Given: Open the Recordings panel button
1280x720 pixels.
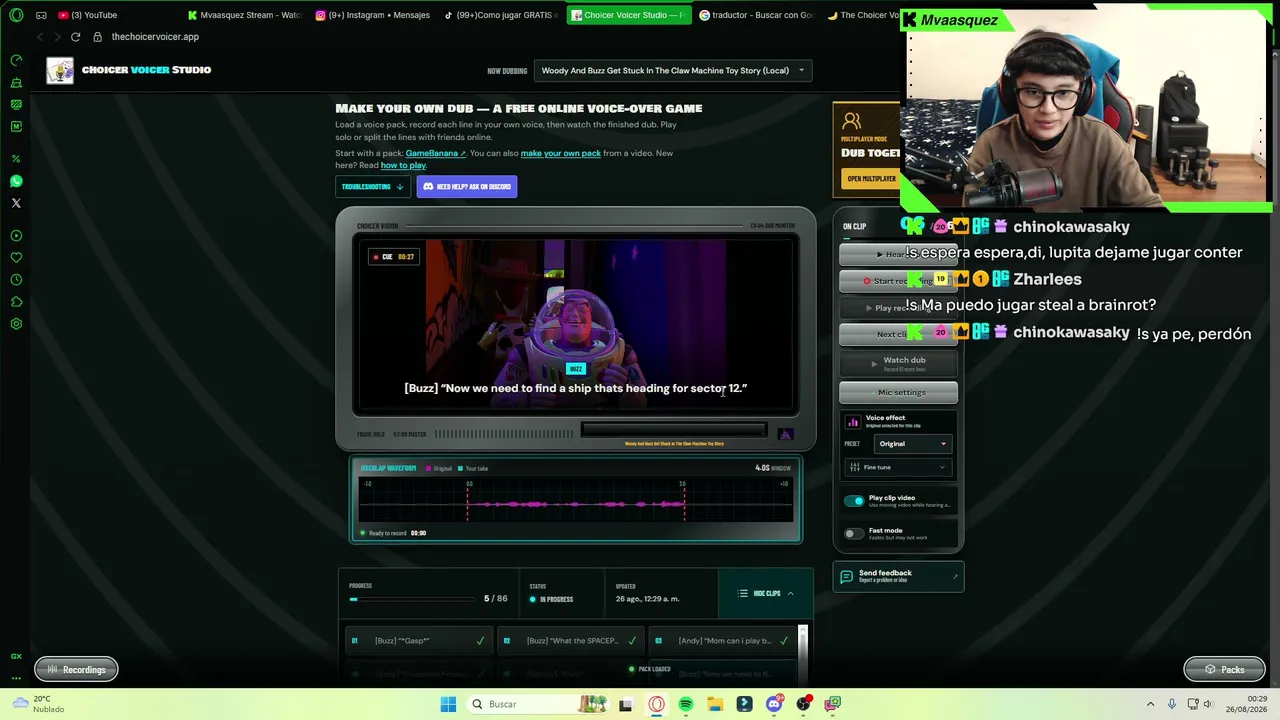Looking at the screenshot, I should (76, 670).
